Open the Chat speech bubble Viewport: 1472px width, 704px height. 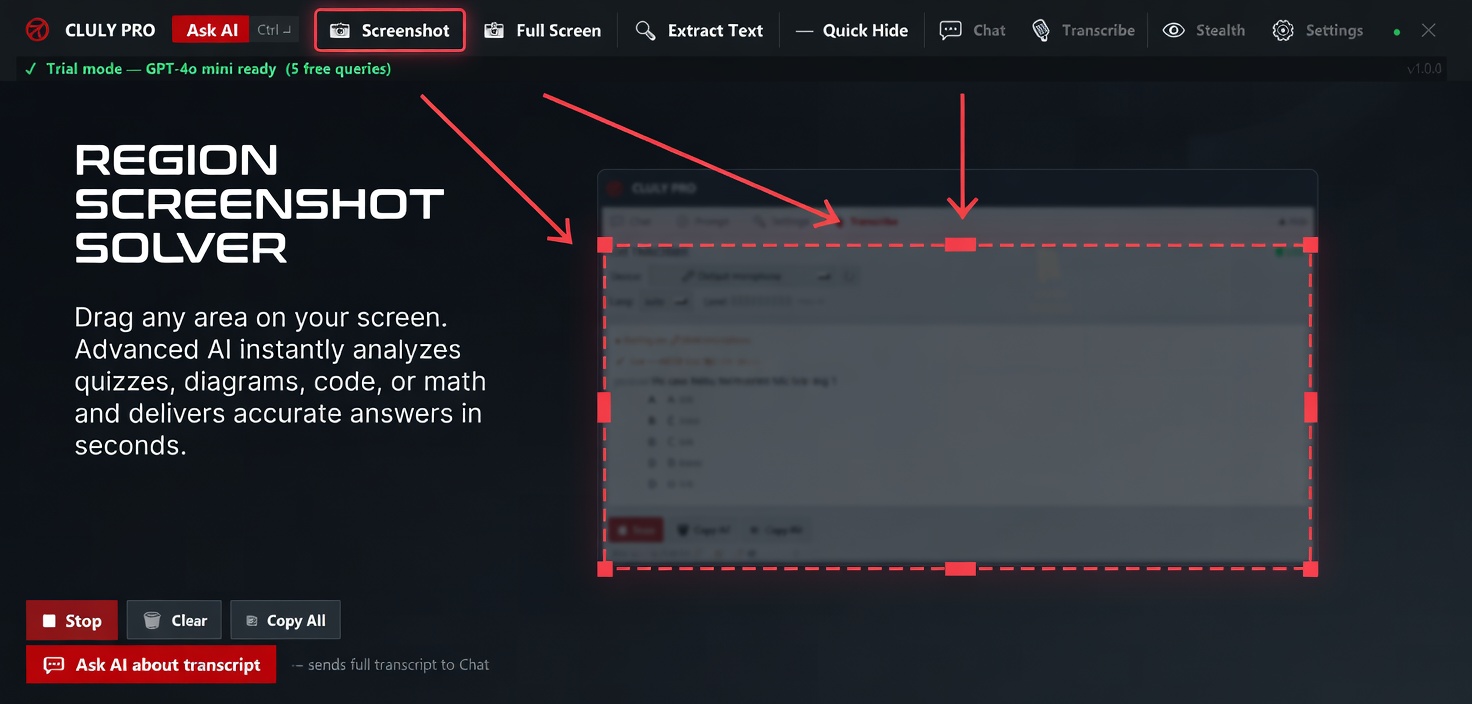tap(950, 30)
